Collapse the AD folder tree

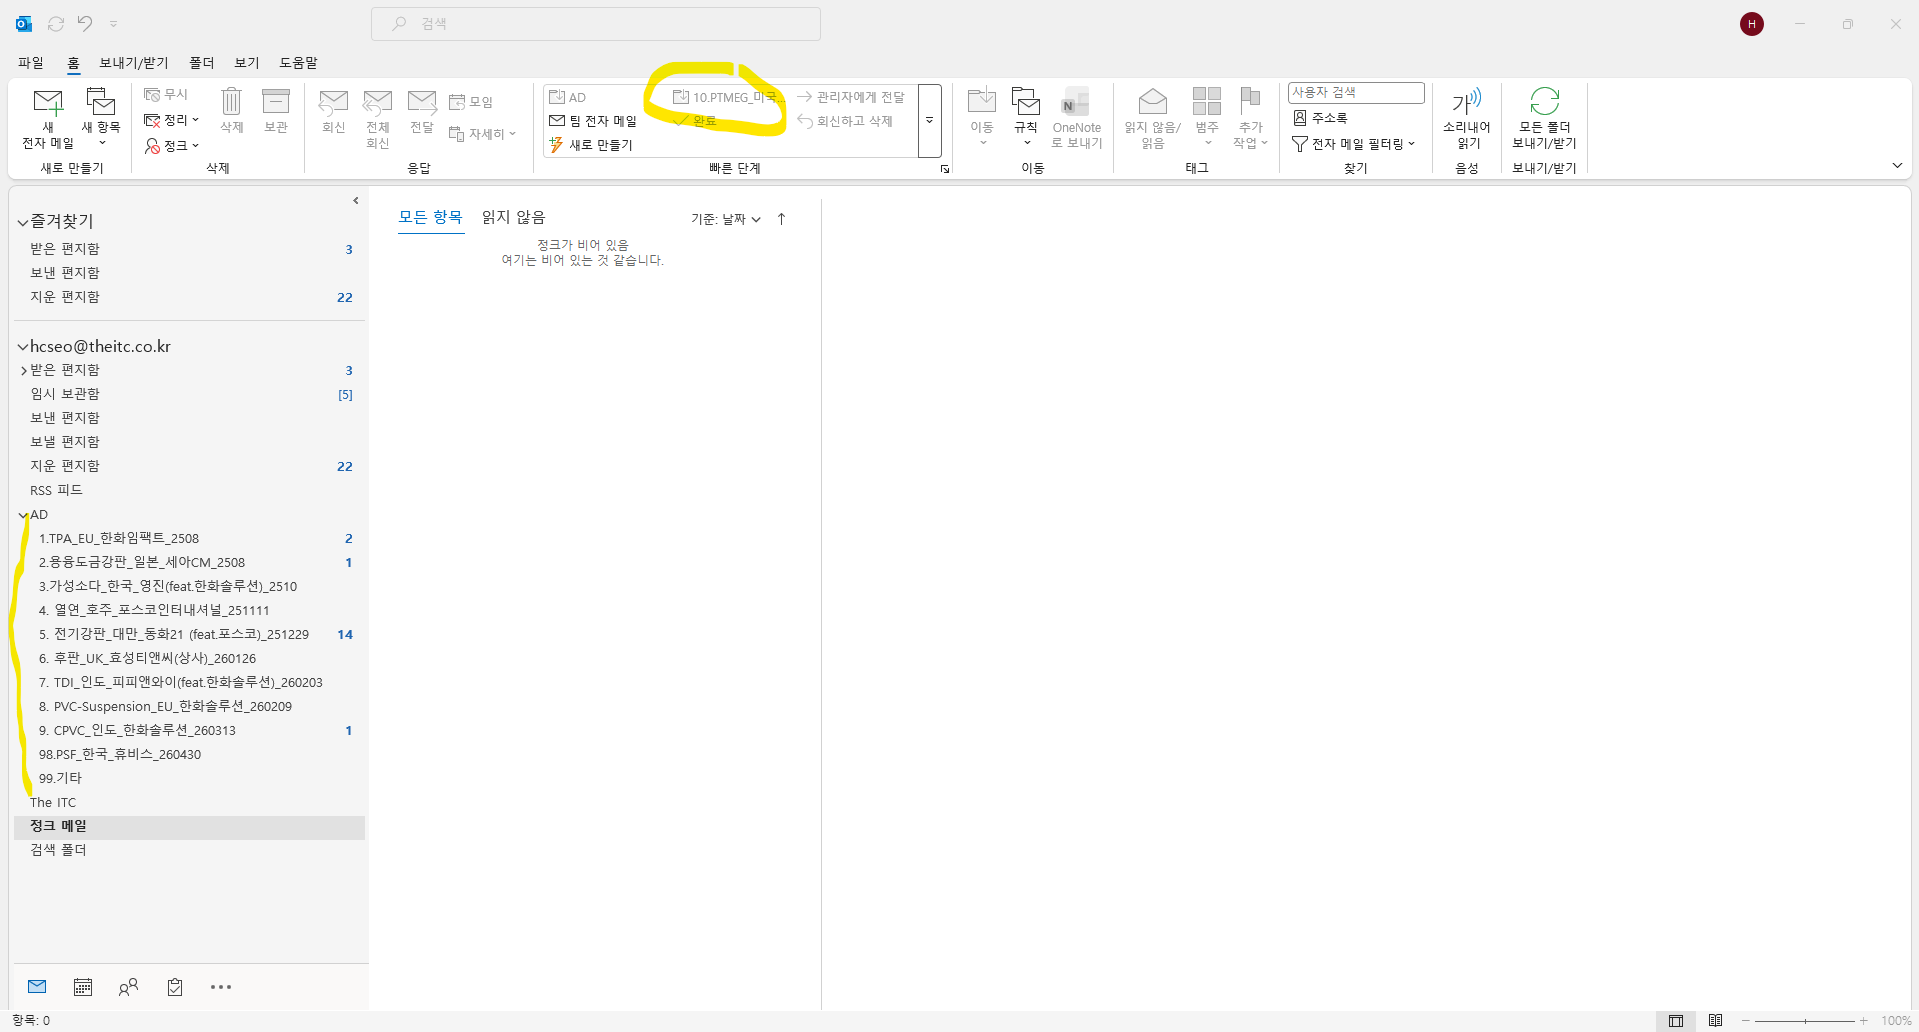point(23,515)
